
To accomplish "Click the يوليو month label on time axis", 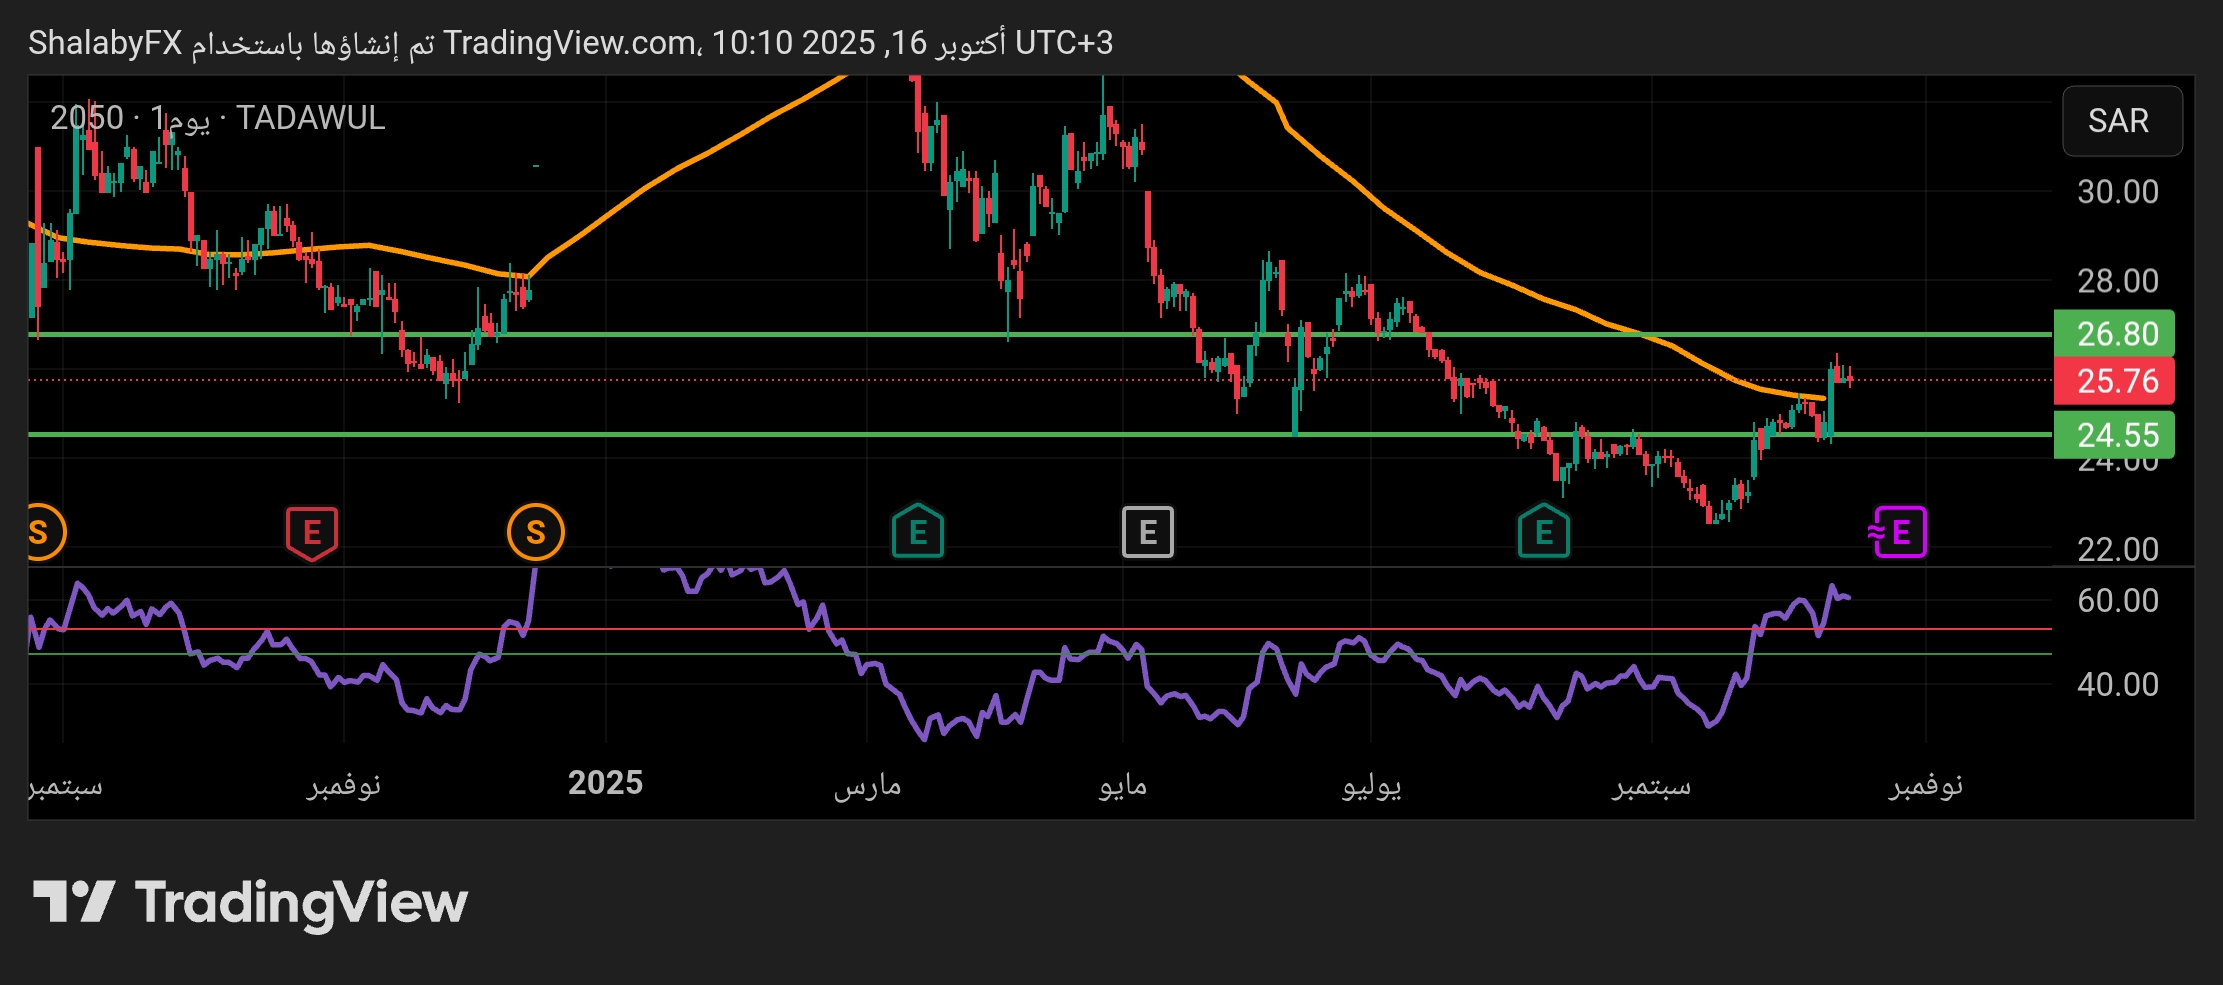I will [1371, 786].
